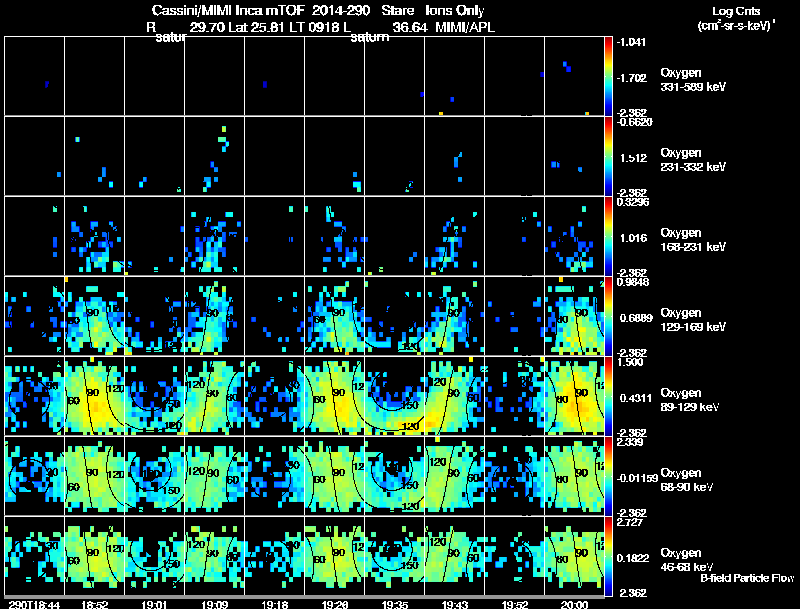800x609 pixels.
Task: Select the 68-90 keV image panel at 19:01
Action: pos(155,476)
